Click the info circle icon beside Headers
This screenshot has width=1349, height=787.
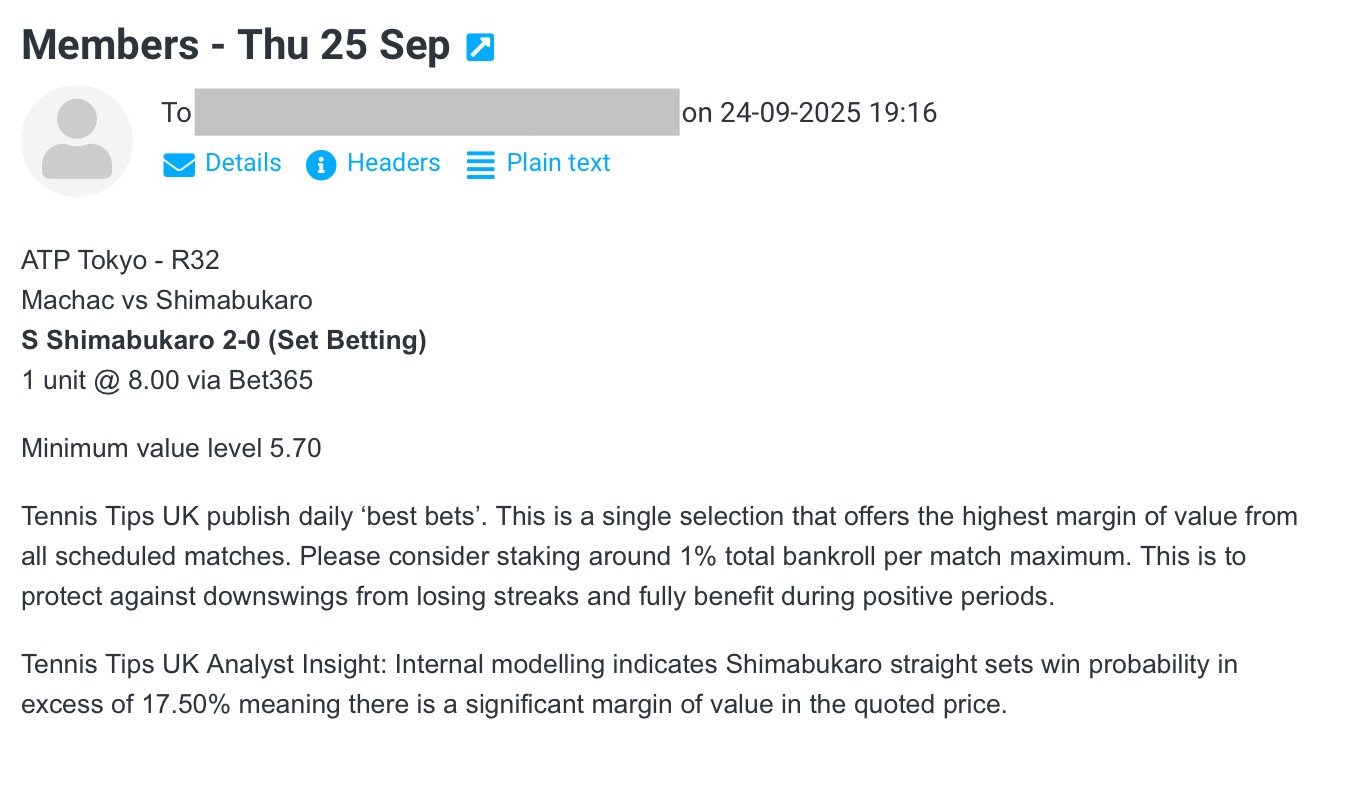point(321,165)
